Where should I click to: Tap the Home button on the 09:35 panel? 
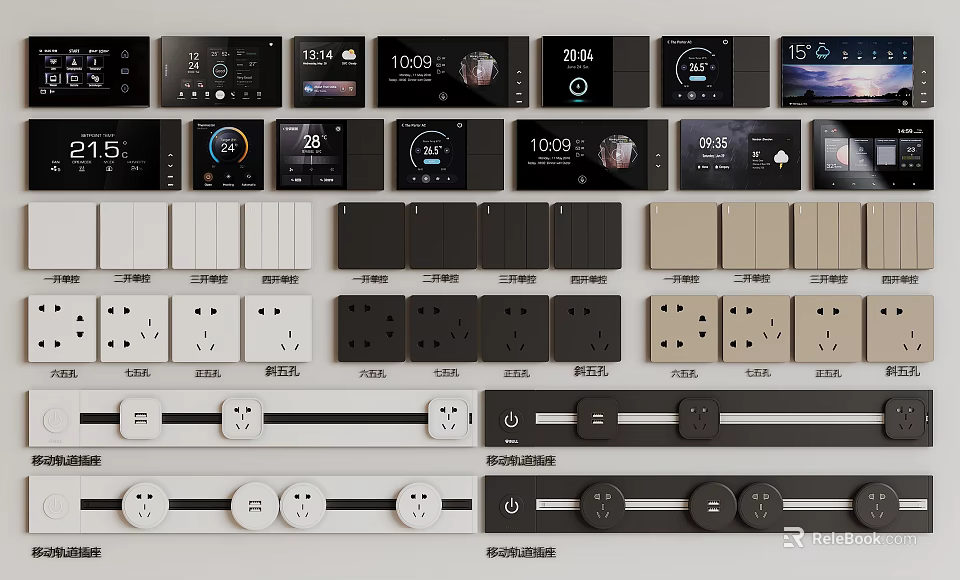pos(703,167)
